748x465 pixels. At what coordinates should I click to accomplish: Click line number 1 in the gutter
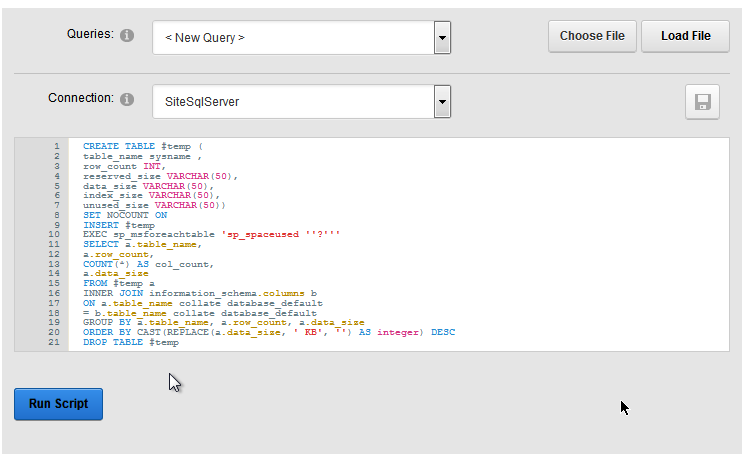[57, 146]
